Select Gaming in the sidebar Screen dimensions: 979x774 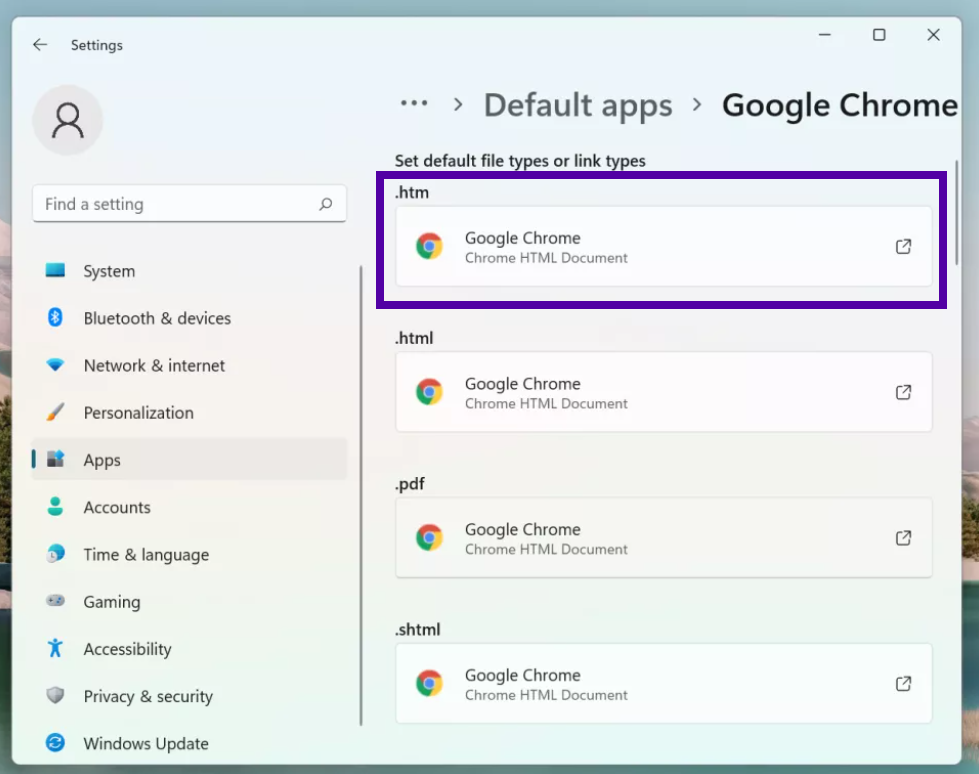pos(189,602)
